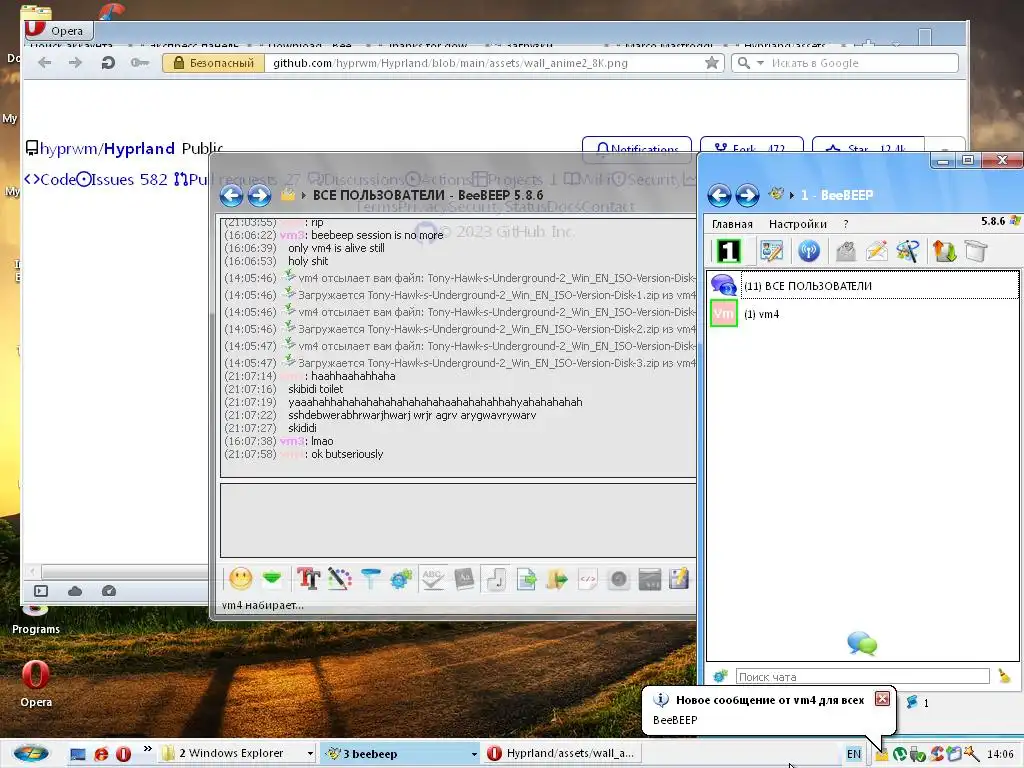Open the text color pencil palette icon
This screenshot has width=1024, height=768.
pos(340,579)
